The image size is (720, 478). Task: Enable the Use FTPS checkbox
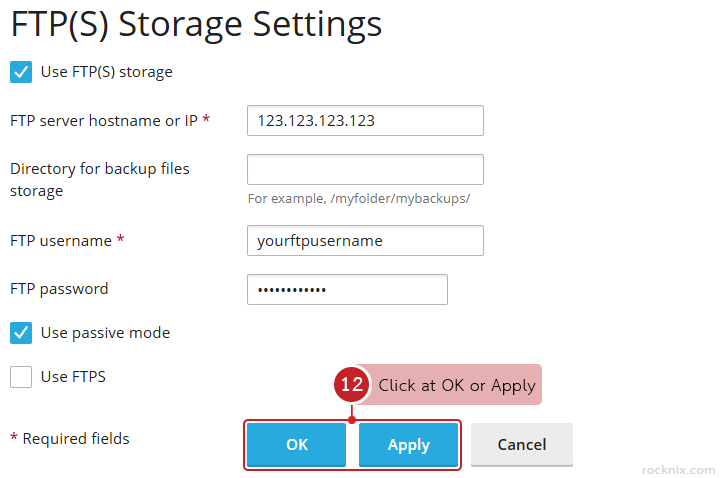tap(21, 377)
